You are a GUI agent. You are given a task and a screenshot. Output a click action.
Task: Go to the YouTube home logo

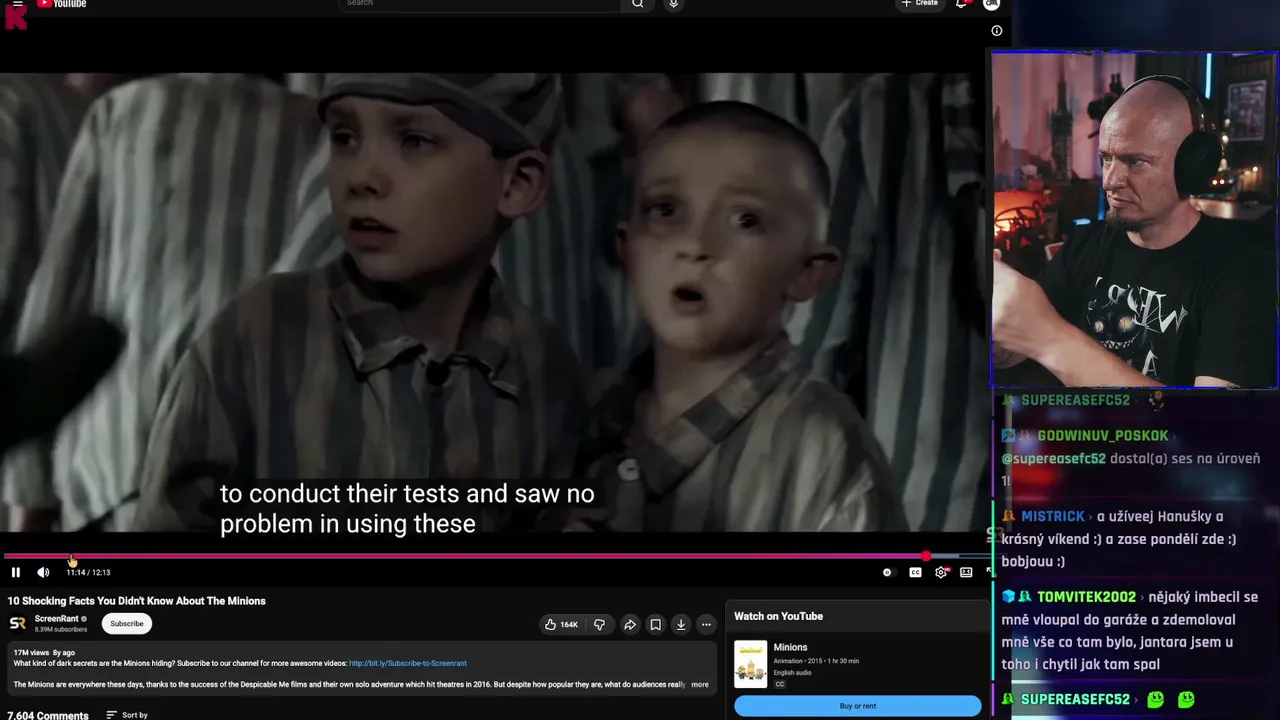tap(62, 4)
